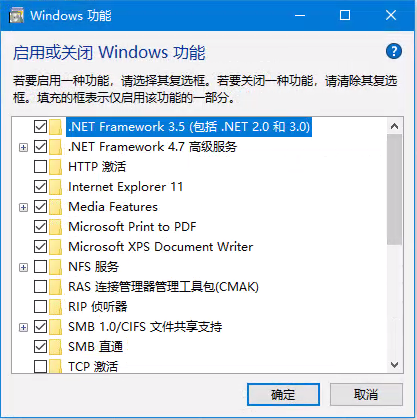Select the .NET Framework 3.5 list entry
Screen dimensions: 417x420
click(189, 127)
